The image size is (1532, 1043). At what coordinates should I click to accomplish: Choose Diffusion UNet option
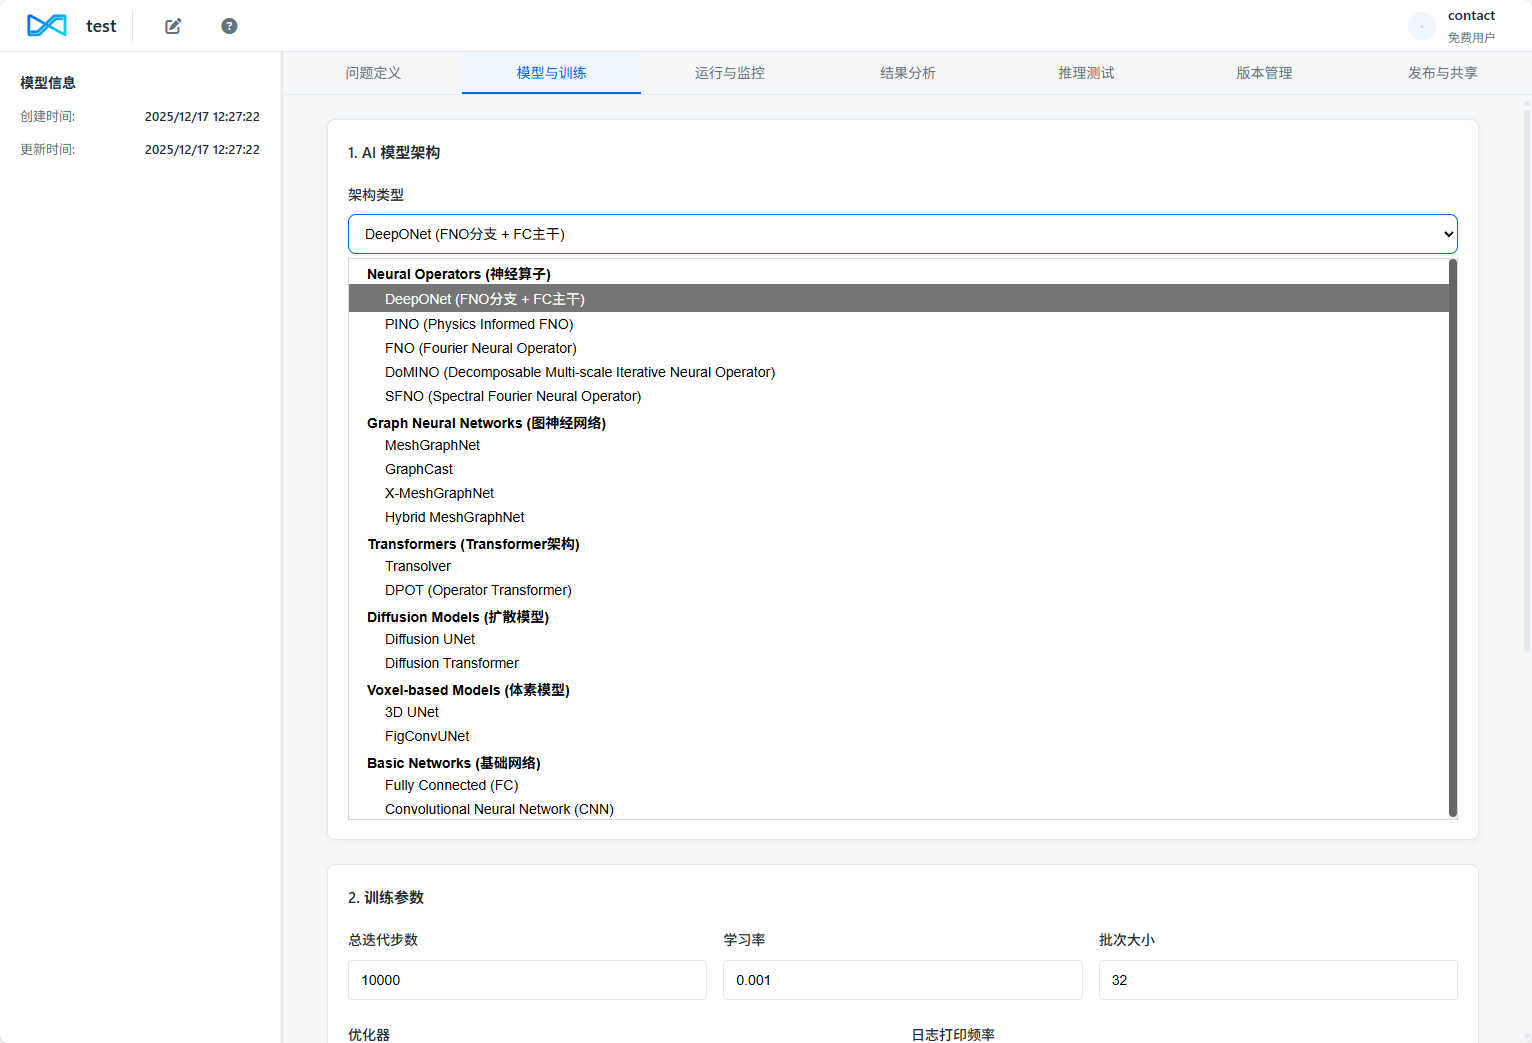(x=430, y=639)
